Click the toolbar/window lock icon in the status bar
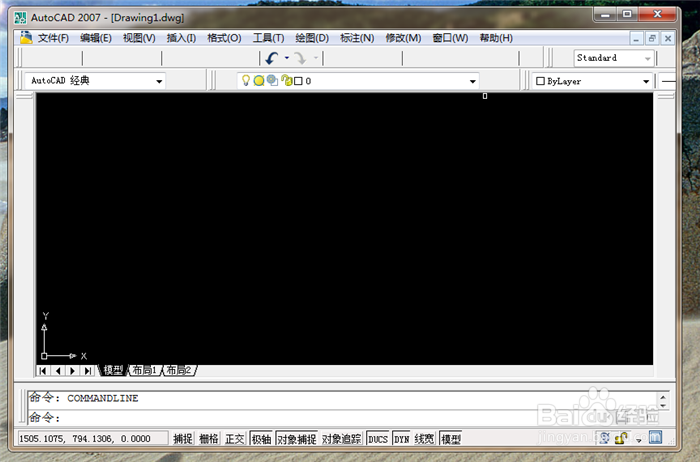This screenshot has height=462, width=700. point(621,438)
